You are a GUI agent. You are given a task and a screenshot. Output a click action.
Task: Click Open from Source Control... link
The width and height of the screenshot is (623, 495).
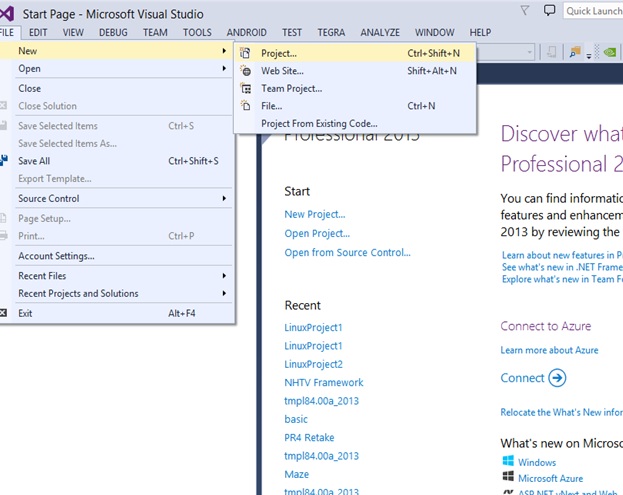347,252
